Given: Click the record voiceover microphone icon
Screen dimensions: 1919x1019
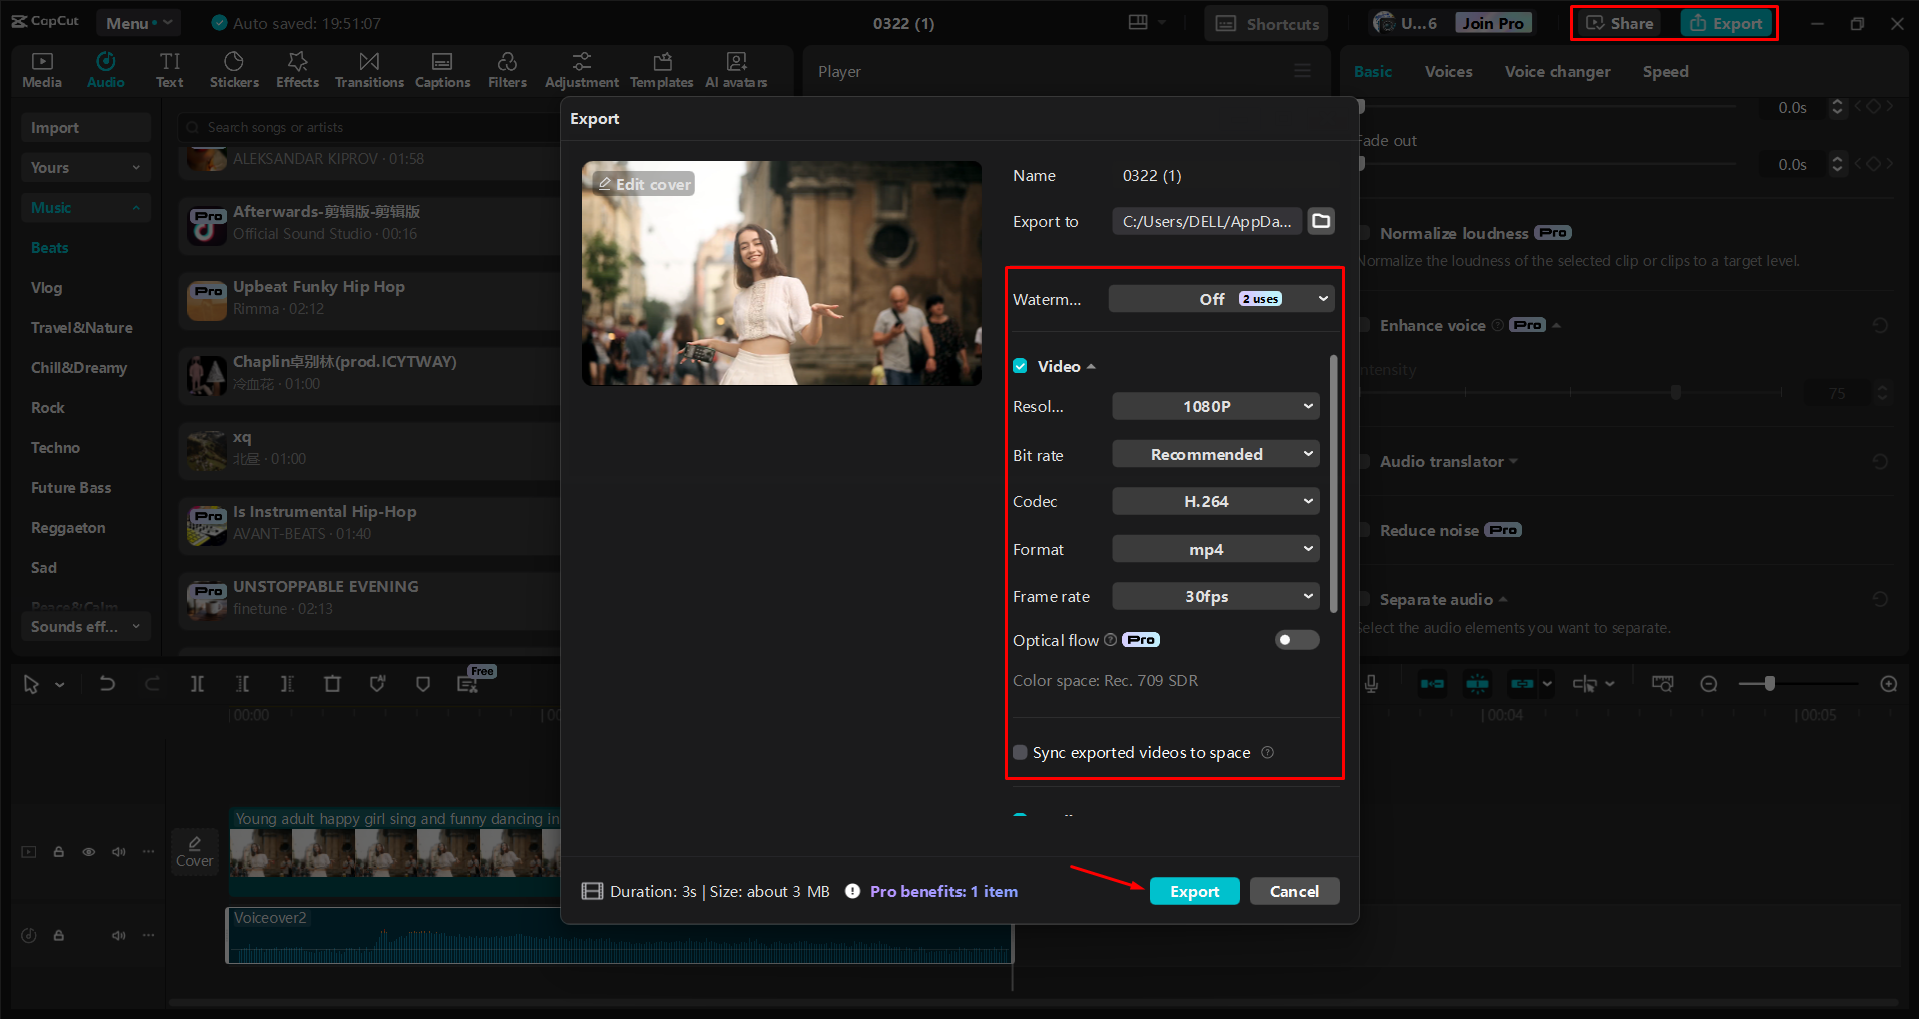Looking at the screenshot, I should point(1370,684).
